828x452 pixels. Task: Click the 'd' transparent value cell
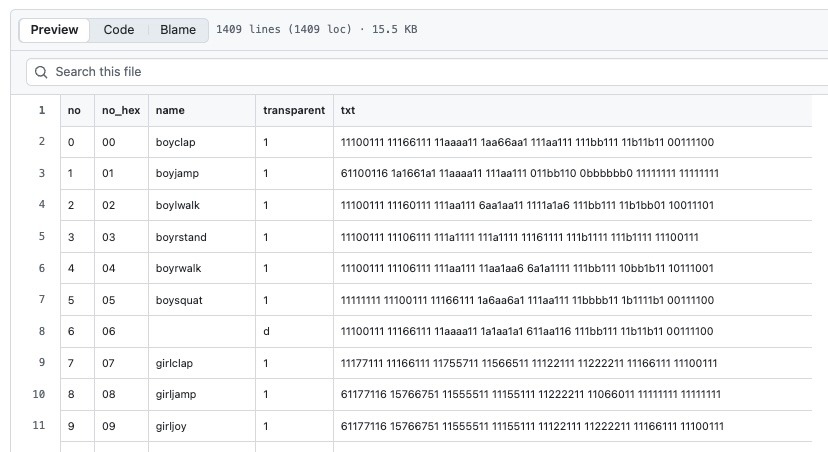(x=267, y=331)
